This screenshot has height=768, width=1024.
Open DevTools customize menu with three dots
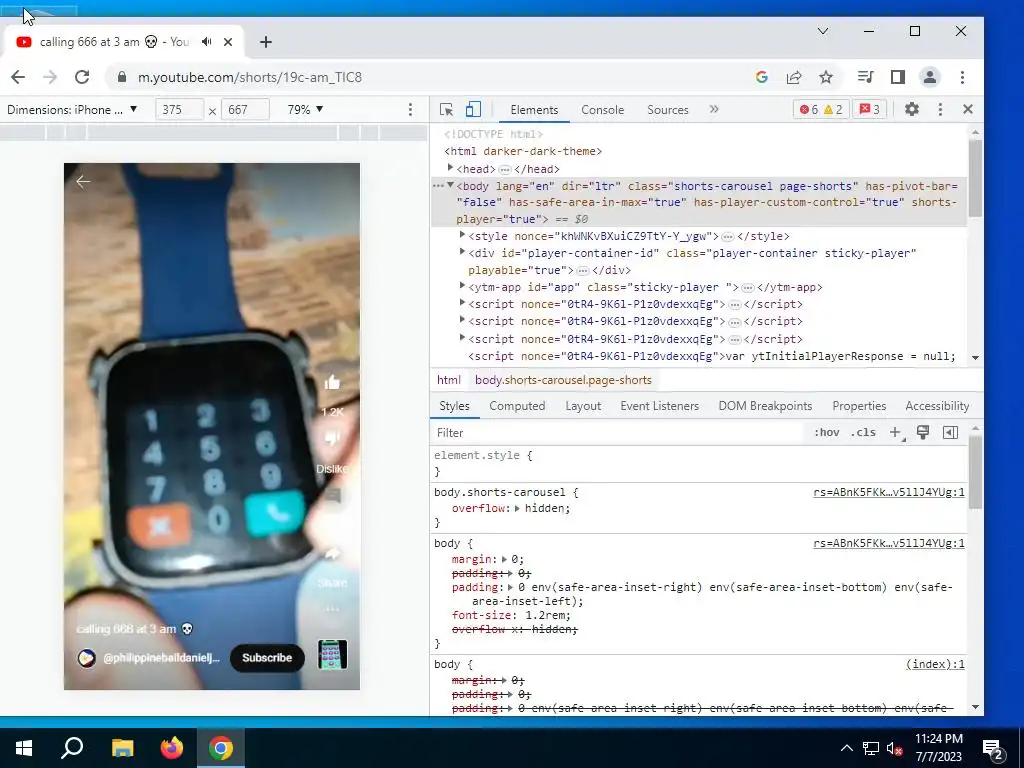(940, 110)
